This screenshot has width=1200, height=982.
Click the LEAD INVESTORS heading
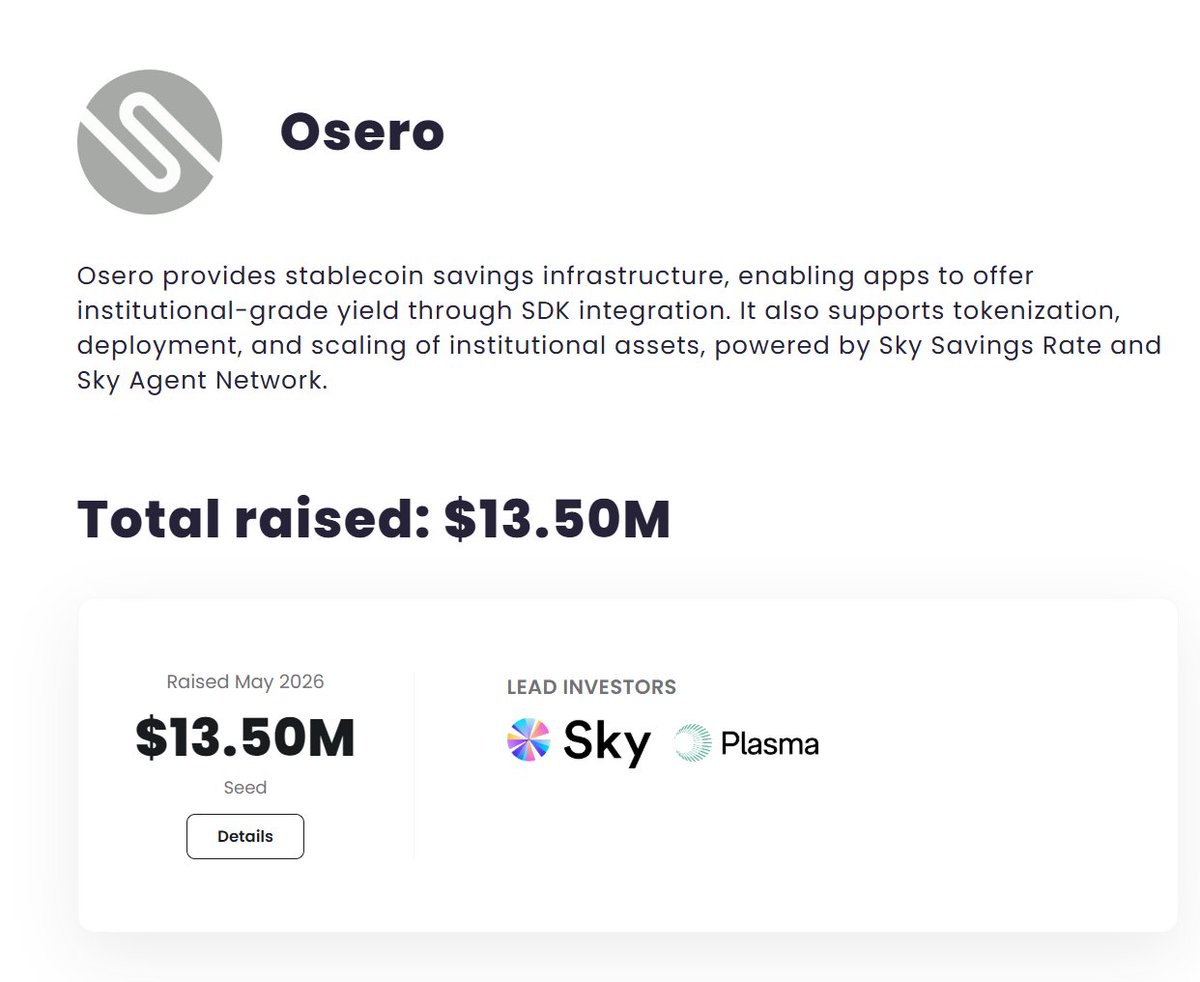click(592, 688)
